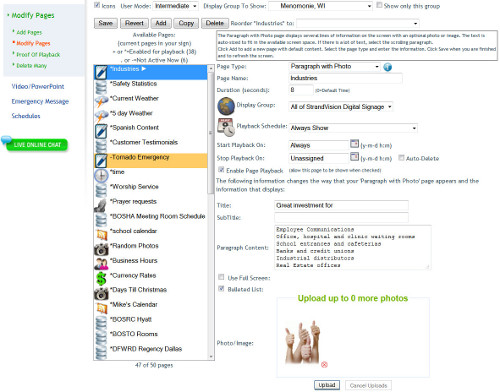Open the calendar picker for Stop Playback On
This screenshot has height=392, width=500.
(354, 157)
